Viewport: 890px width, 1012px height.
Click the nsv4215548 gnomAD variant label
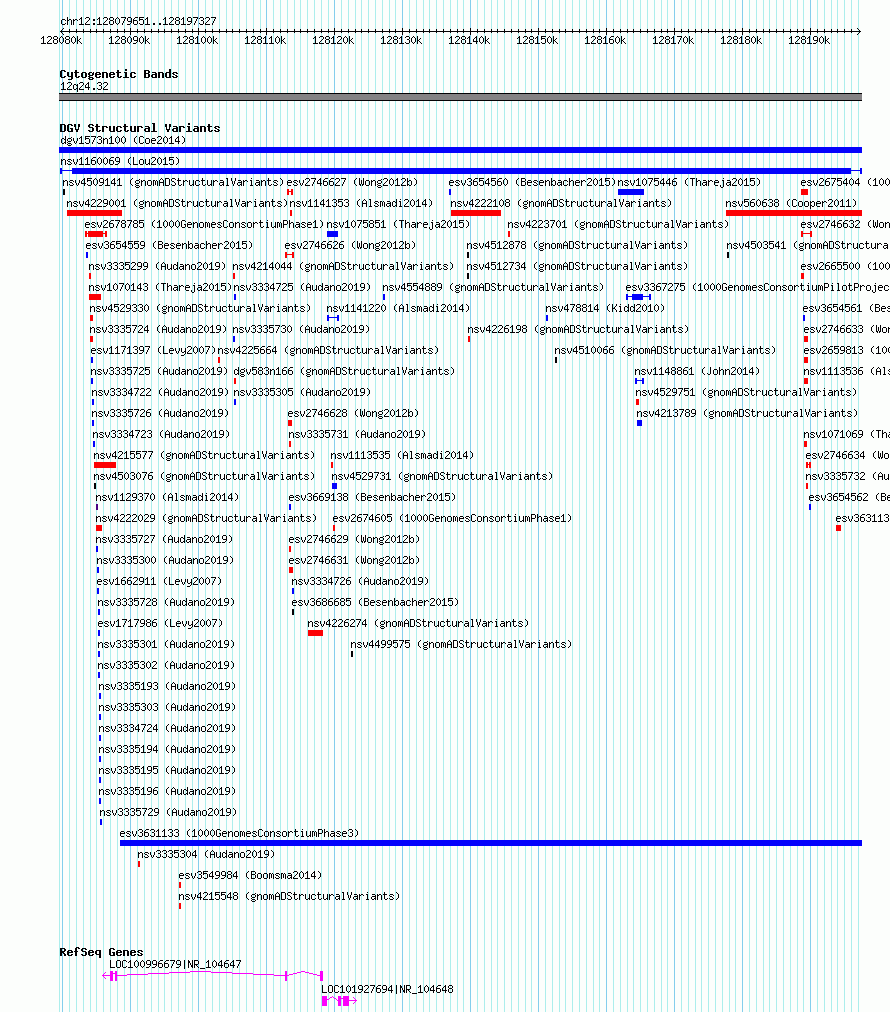pyautogui.click(x=289, y=896)
